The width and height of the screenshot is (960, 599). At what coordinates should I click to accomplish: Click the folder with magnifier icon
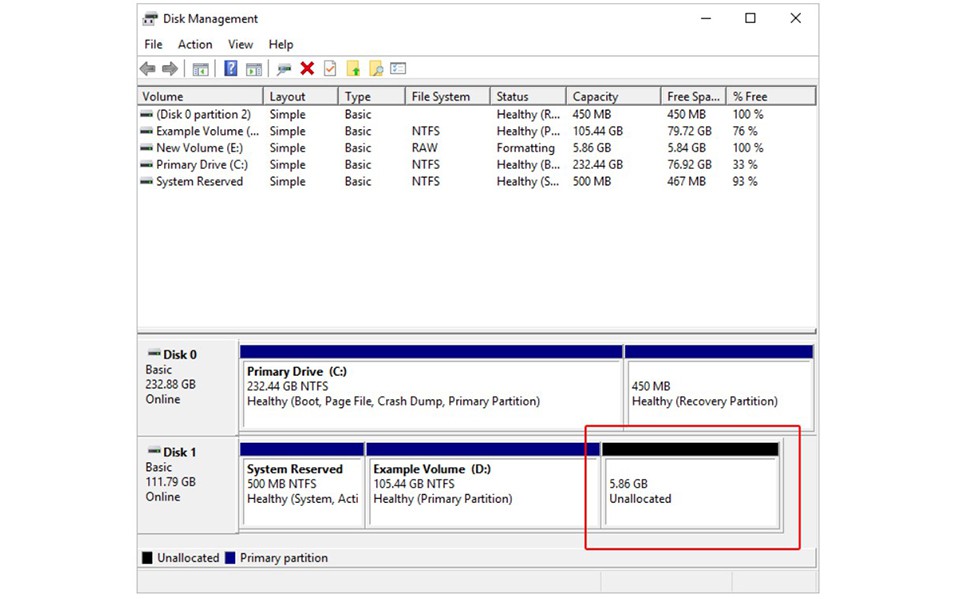point(376,69)
